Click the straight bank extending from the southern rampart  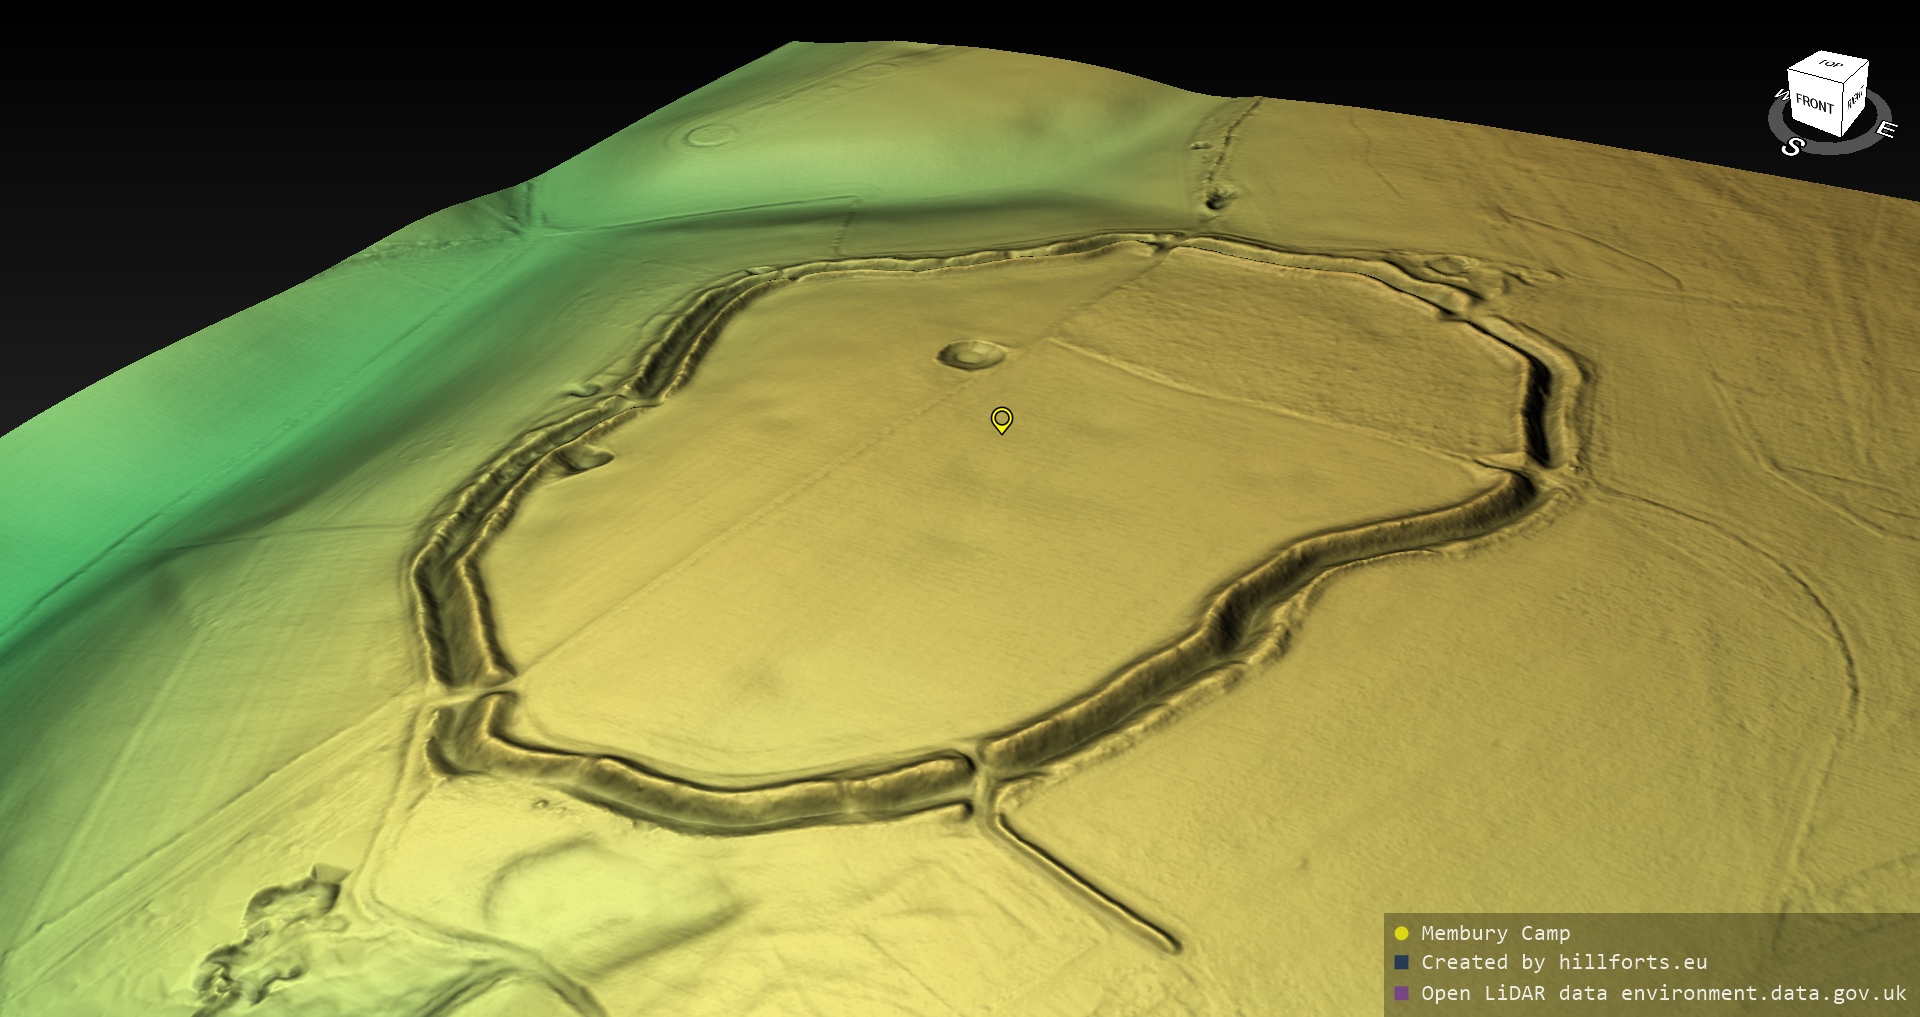[1090, 880]
